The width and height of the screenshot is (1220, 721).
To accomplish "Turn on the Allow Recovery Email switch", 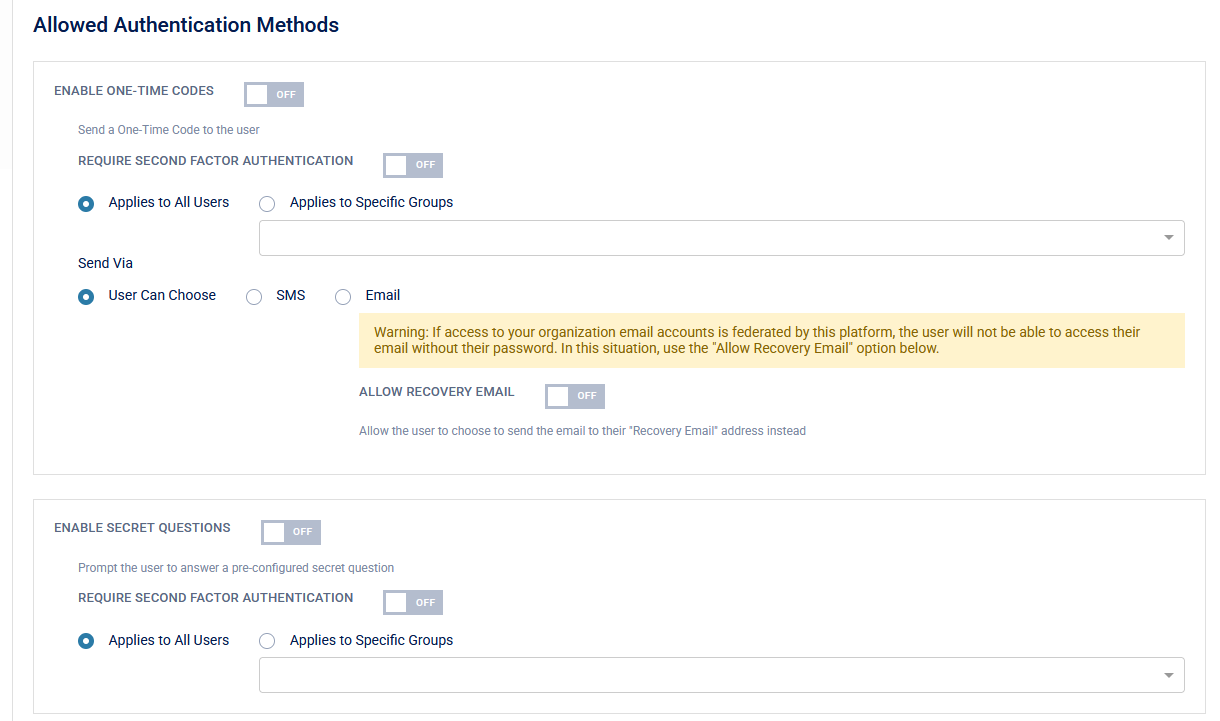I will click(574, 396).
